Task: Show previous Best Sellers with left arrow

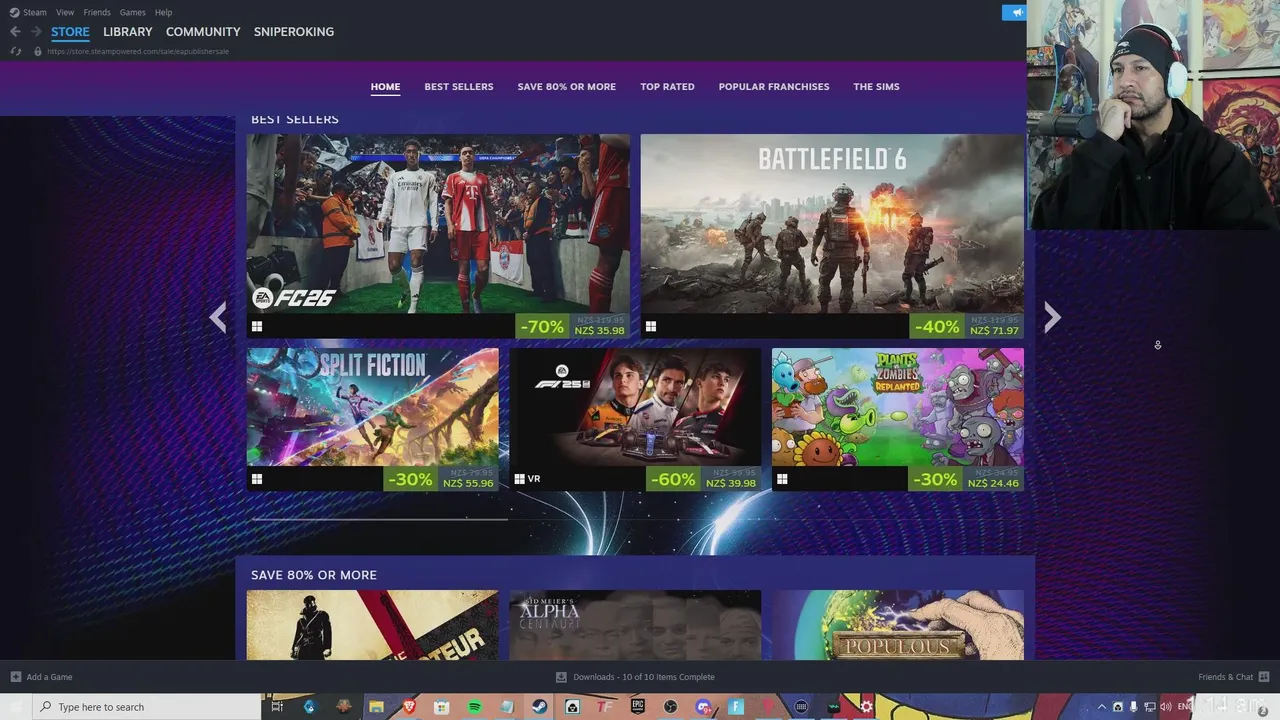Action: (x=218, y=318)
